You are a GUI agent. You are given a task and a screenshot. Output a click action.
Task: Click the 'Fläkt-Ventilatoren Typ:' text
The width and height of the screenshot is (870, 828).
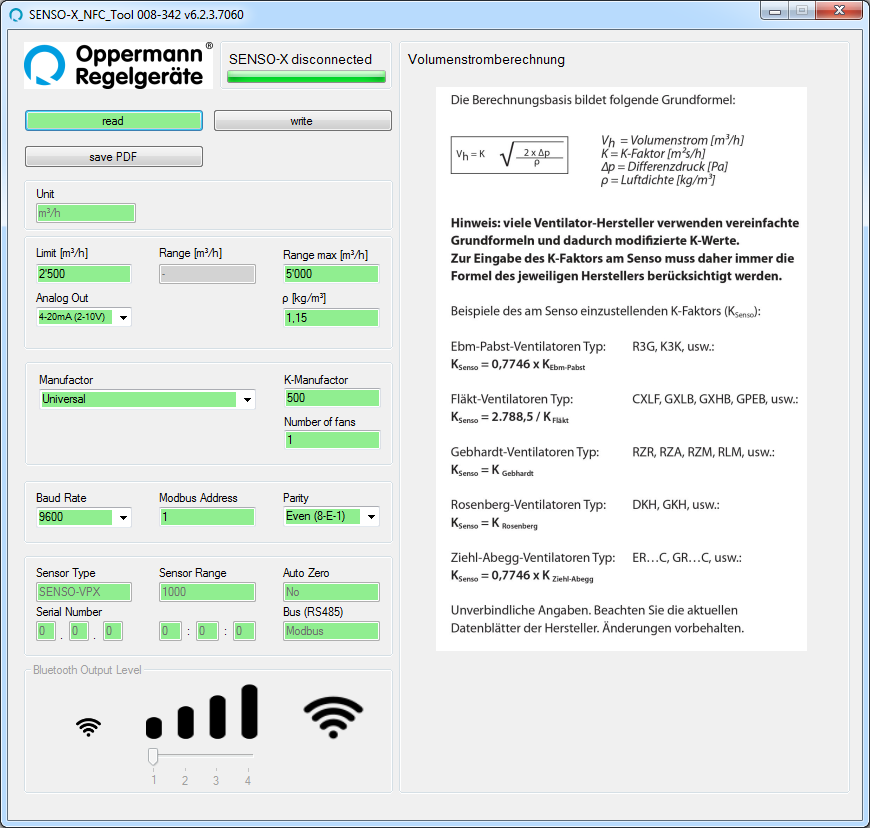pos(512,399)
